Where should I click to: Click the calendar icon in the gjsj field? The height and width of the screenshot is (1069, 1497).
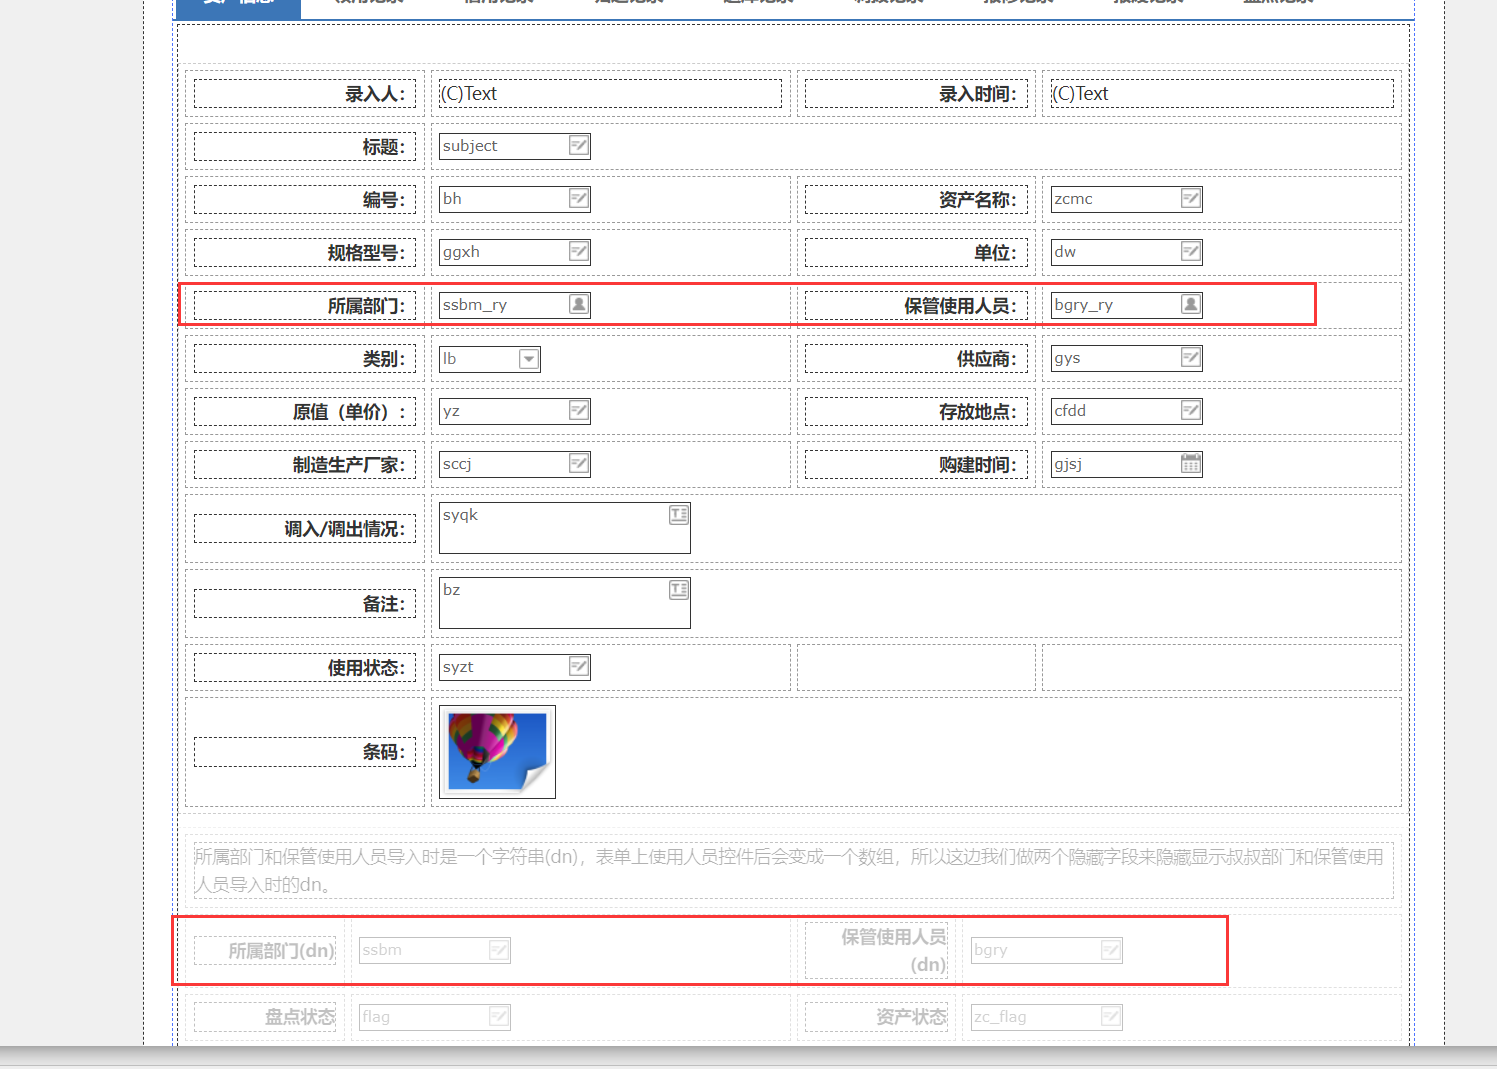(1191, 464)
